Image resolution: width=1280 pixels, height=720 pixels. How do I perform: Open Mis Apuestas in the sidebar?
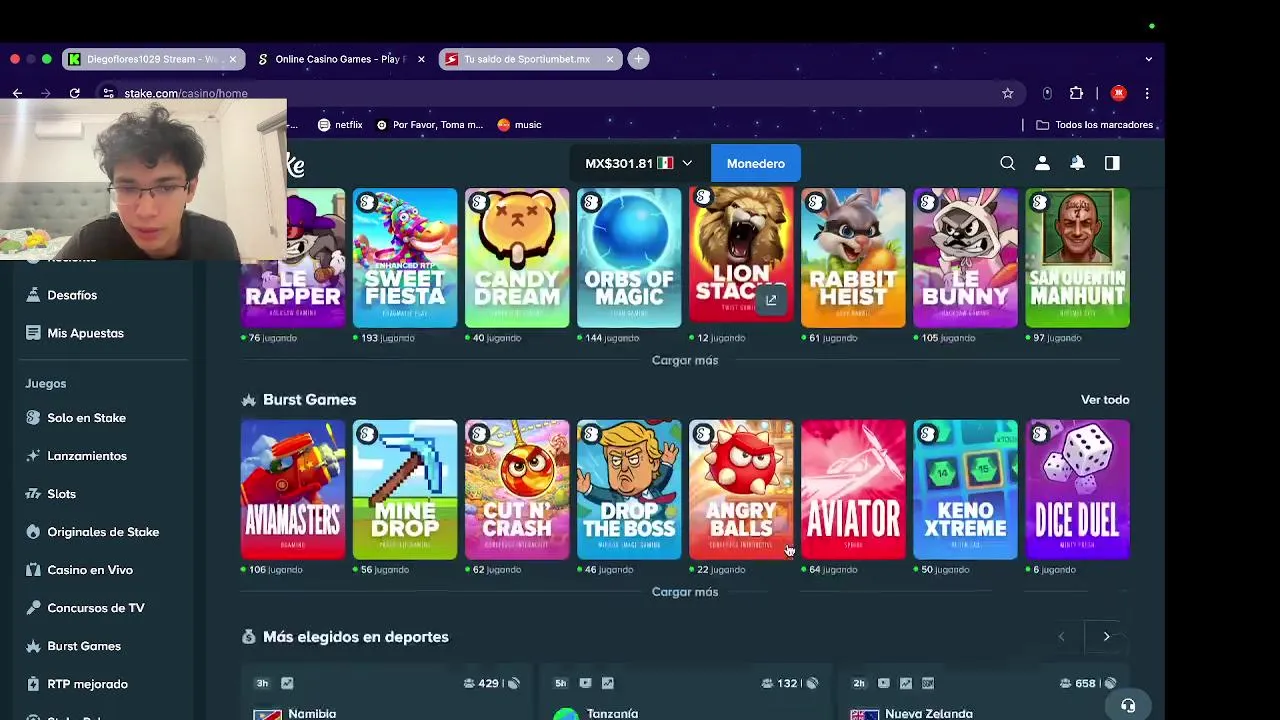tap(85, 333)
